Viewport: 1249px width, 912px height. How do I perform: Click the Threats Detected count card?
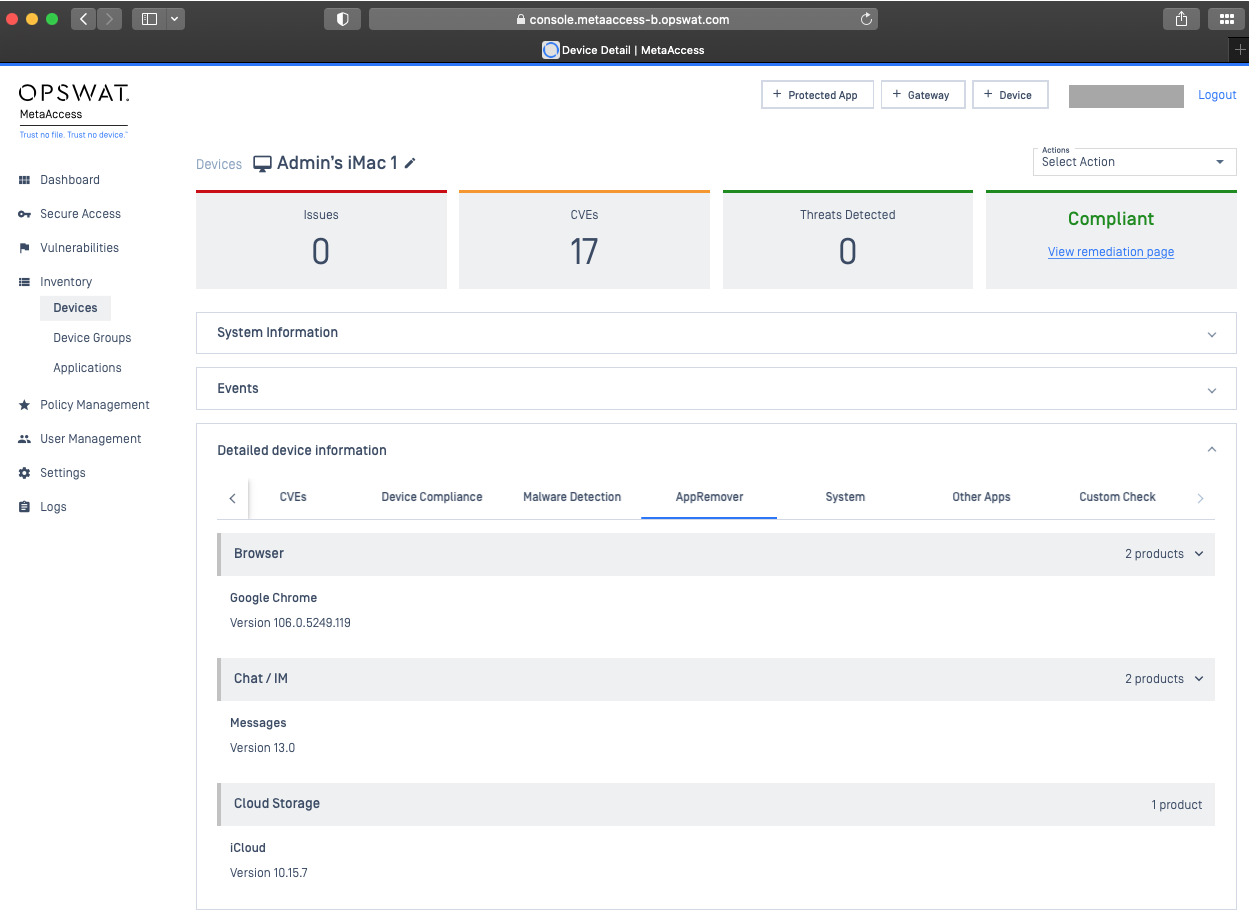click(x=847, y=240)
